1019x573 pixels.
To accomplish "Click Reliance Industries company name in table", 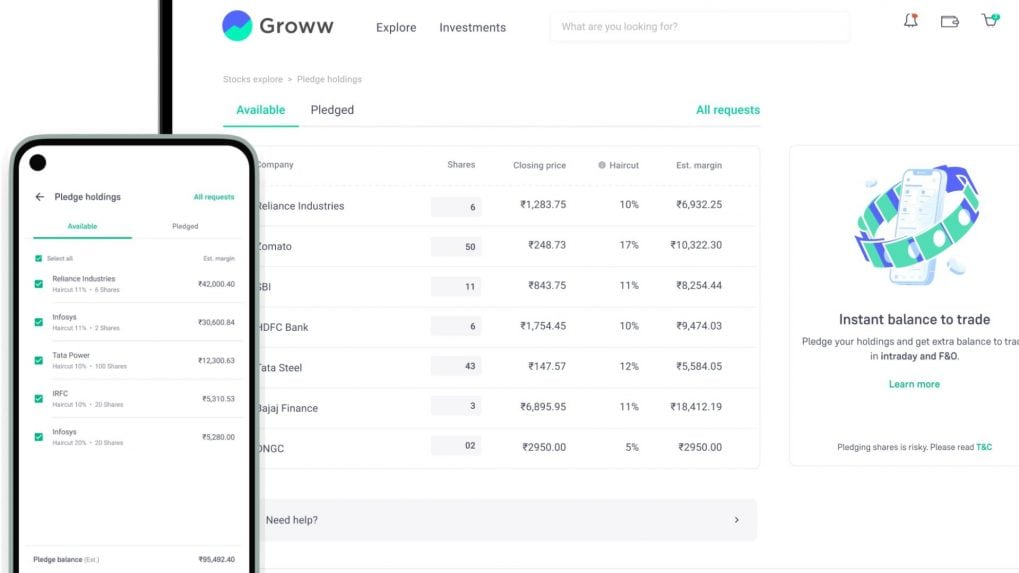I will (x=300, y=206).
